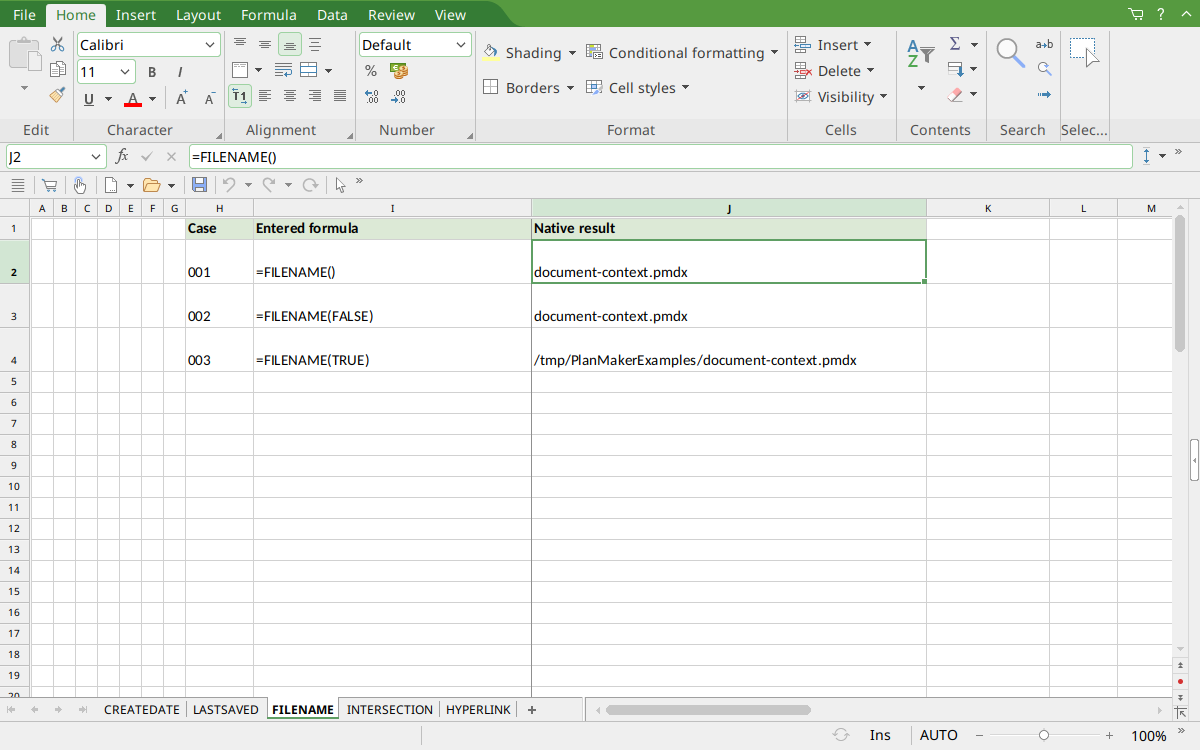Viewport: 1200px width, 750px height.
Task: Open the Default number format dropdown
Action: click(x=461, y=45)
